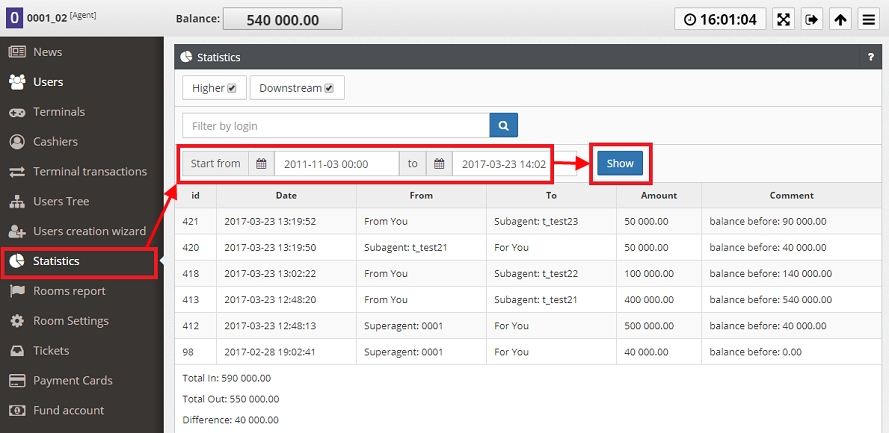
Task: Toggle the Downstream checkbox
Action: [x=328, y=89]
